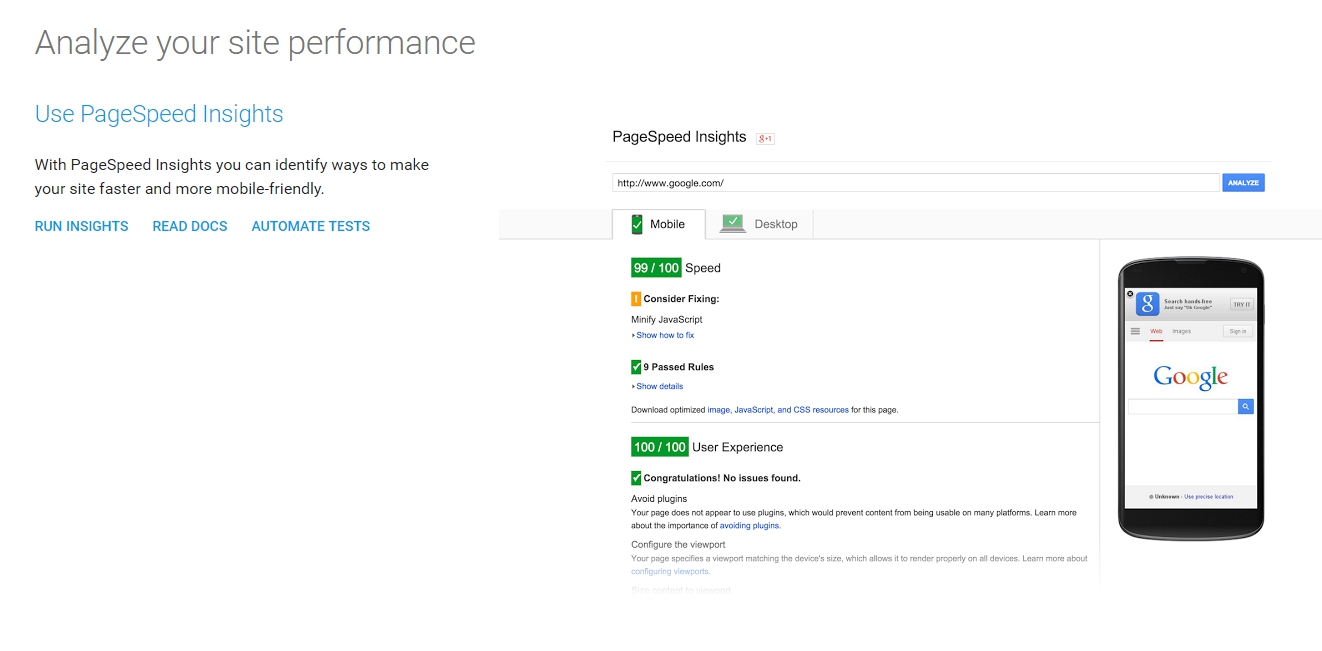Click the green 99 / 100 Speed score badge
The width and height of the screenshot is (1322, 651).
(656, 268)
